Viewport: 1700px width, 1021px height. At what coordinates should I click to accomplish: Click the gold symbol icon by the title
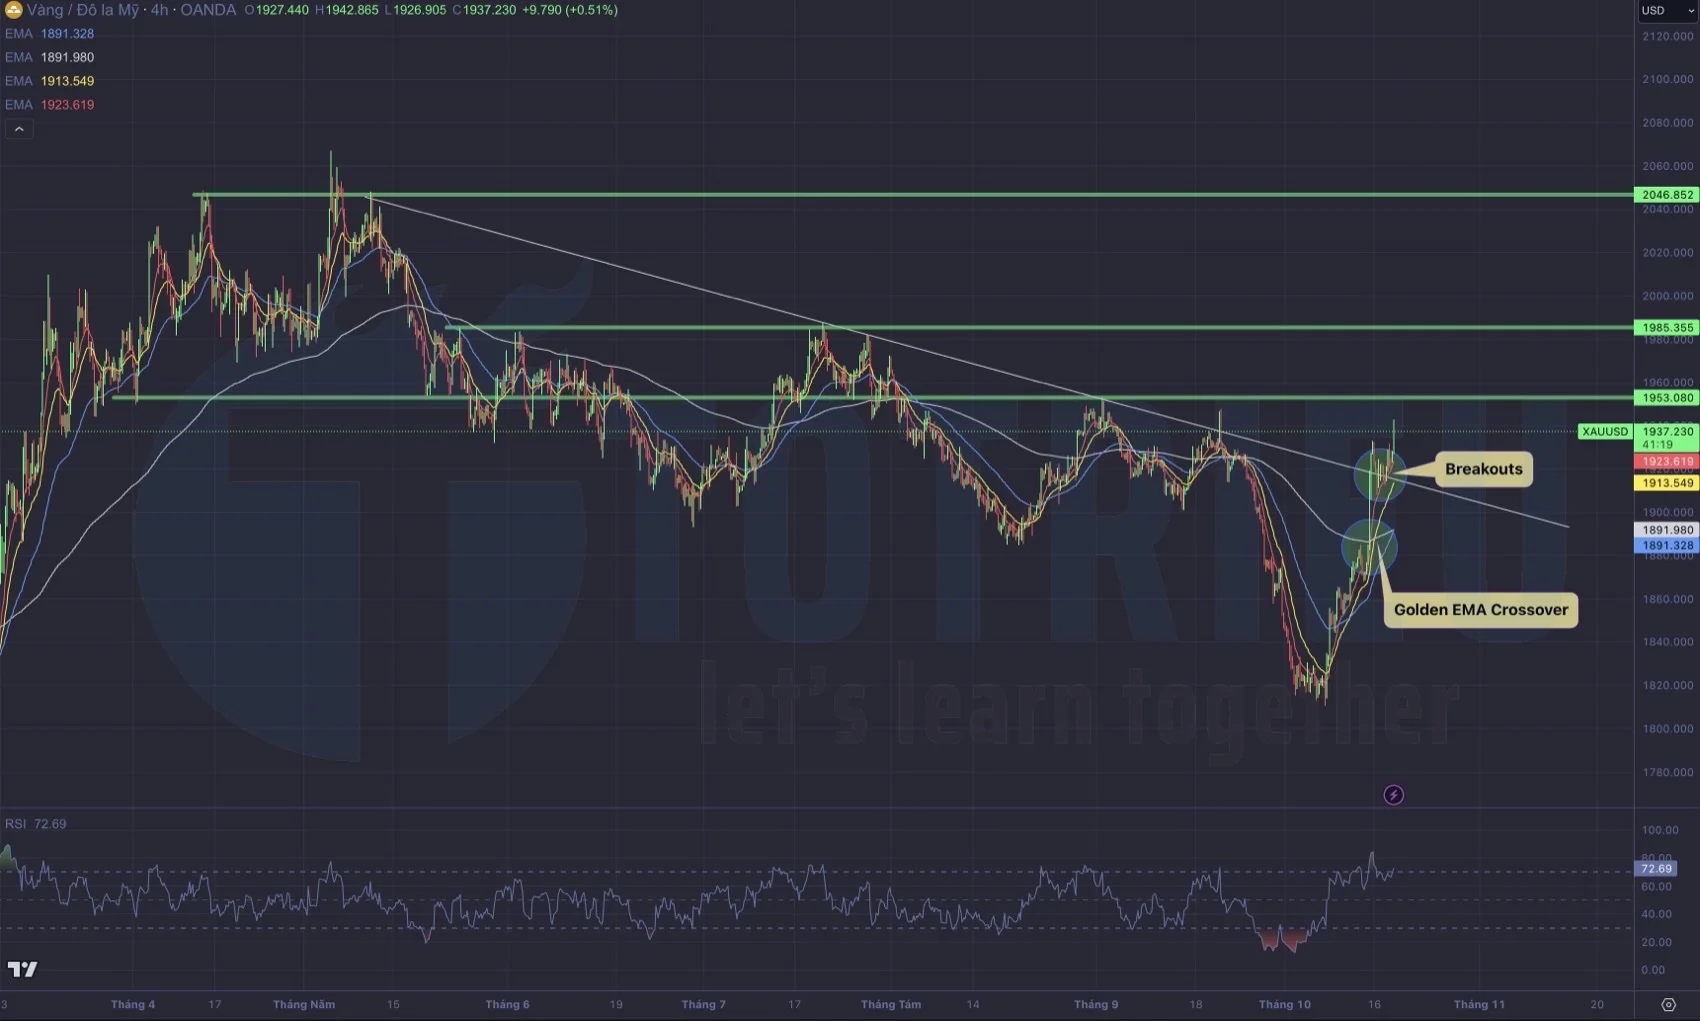pos(13,10)
